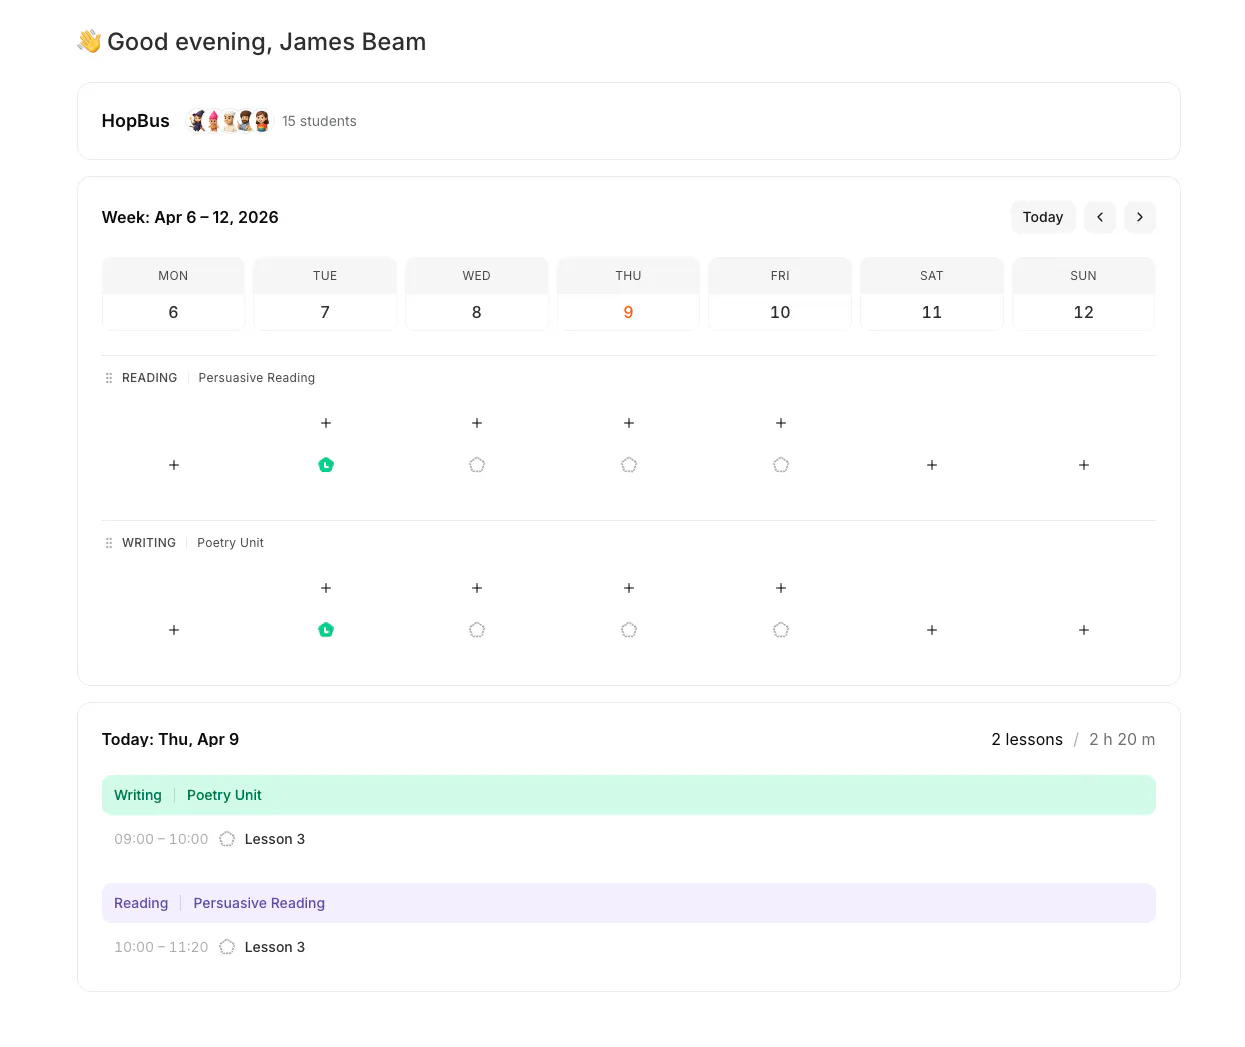Select the MON 6 day header
Image resolution: width=1245 pixels, height=1047 pixels.
pos(173,294)
